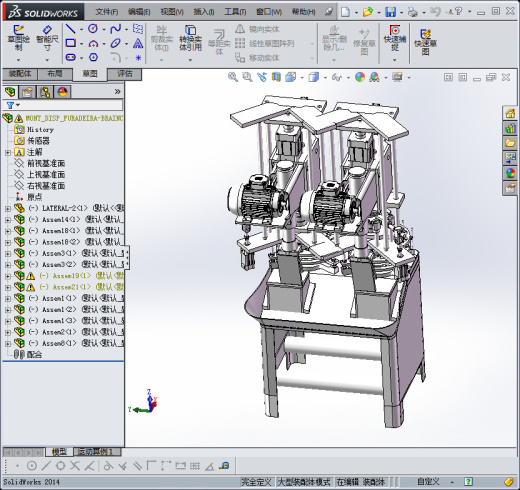Toggle the 智能尺寸 smart dimension tool
Screen dimensions: 520x490
click(x=47, y=39)
